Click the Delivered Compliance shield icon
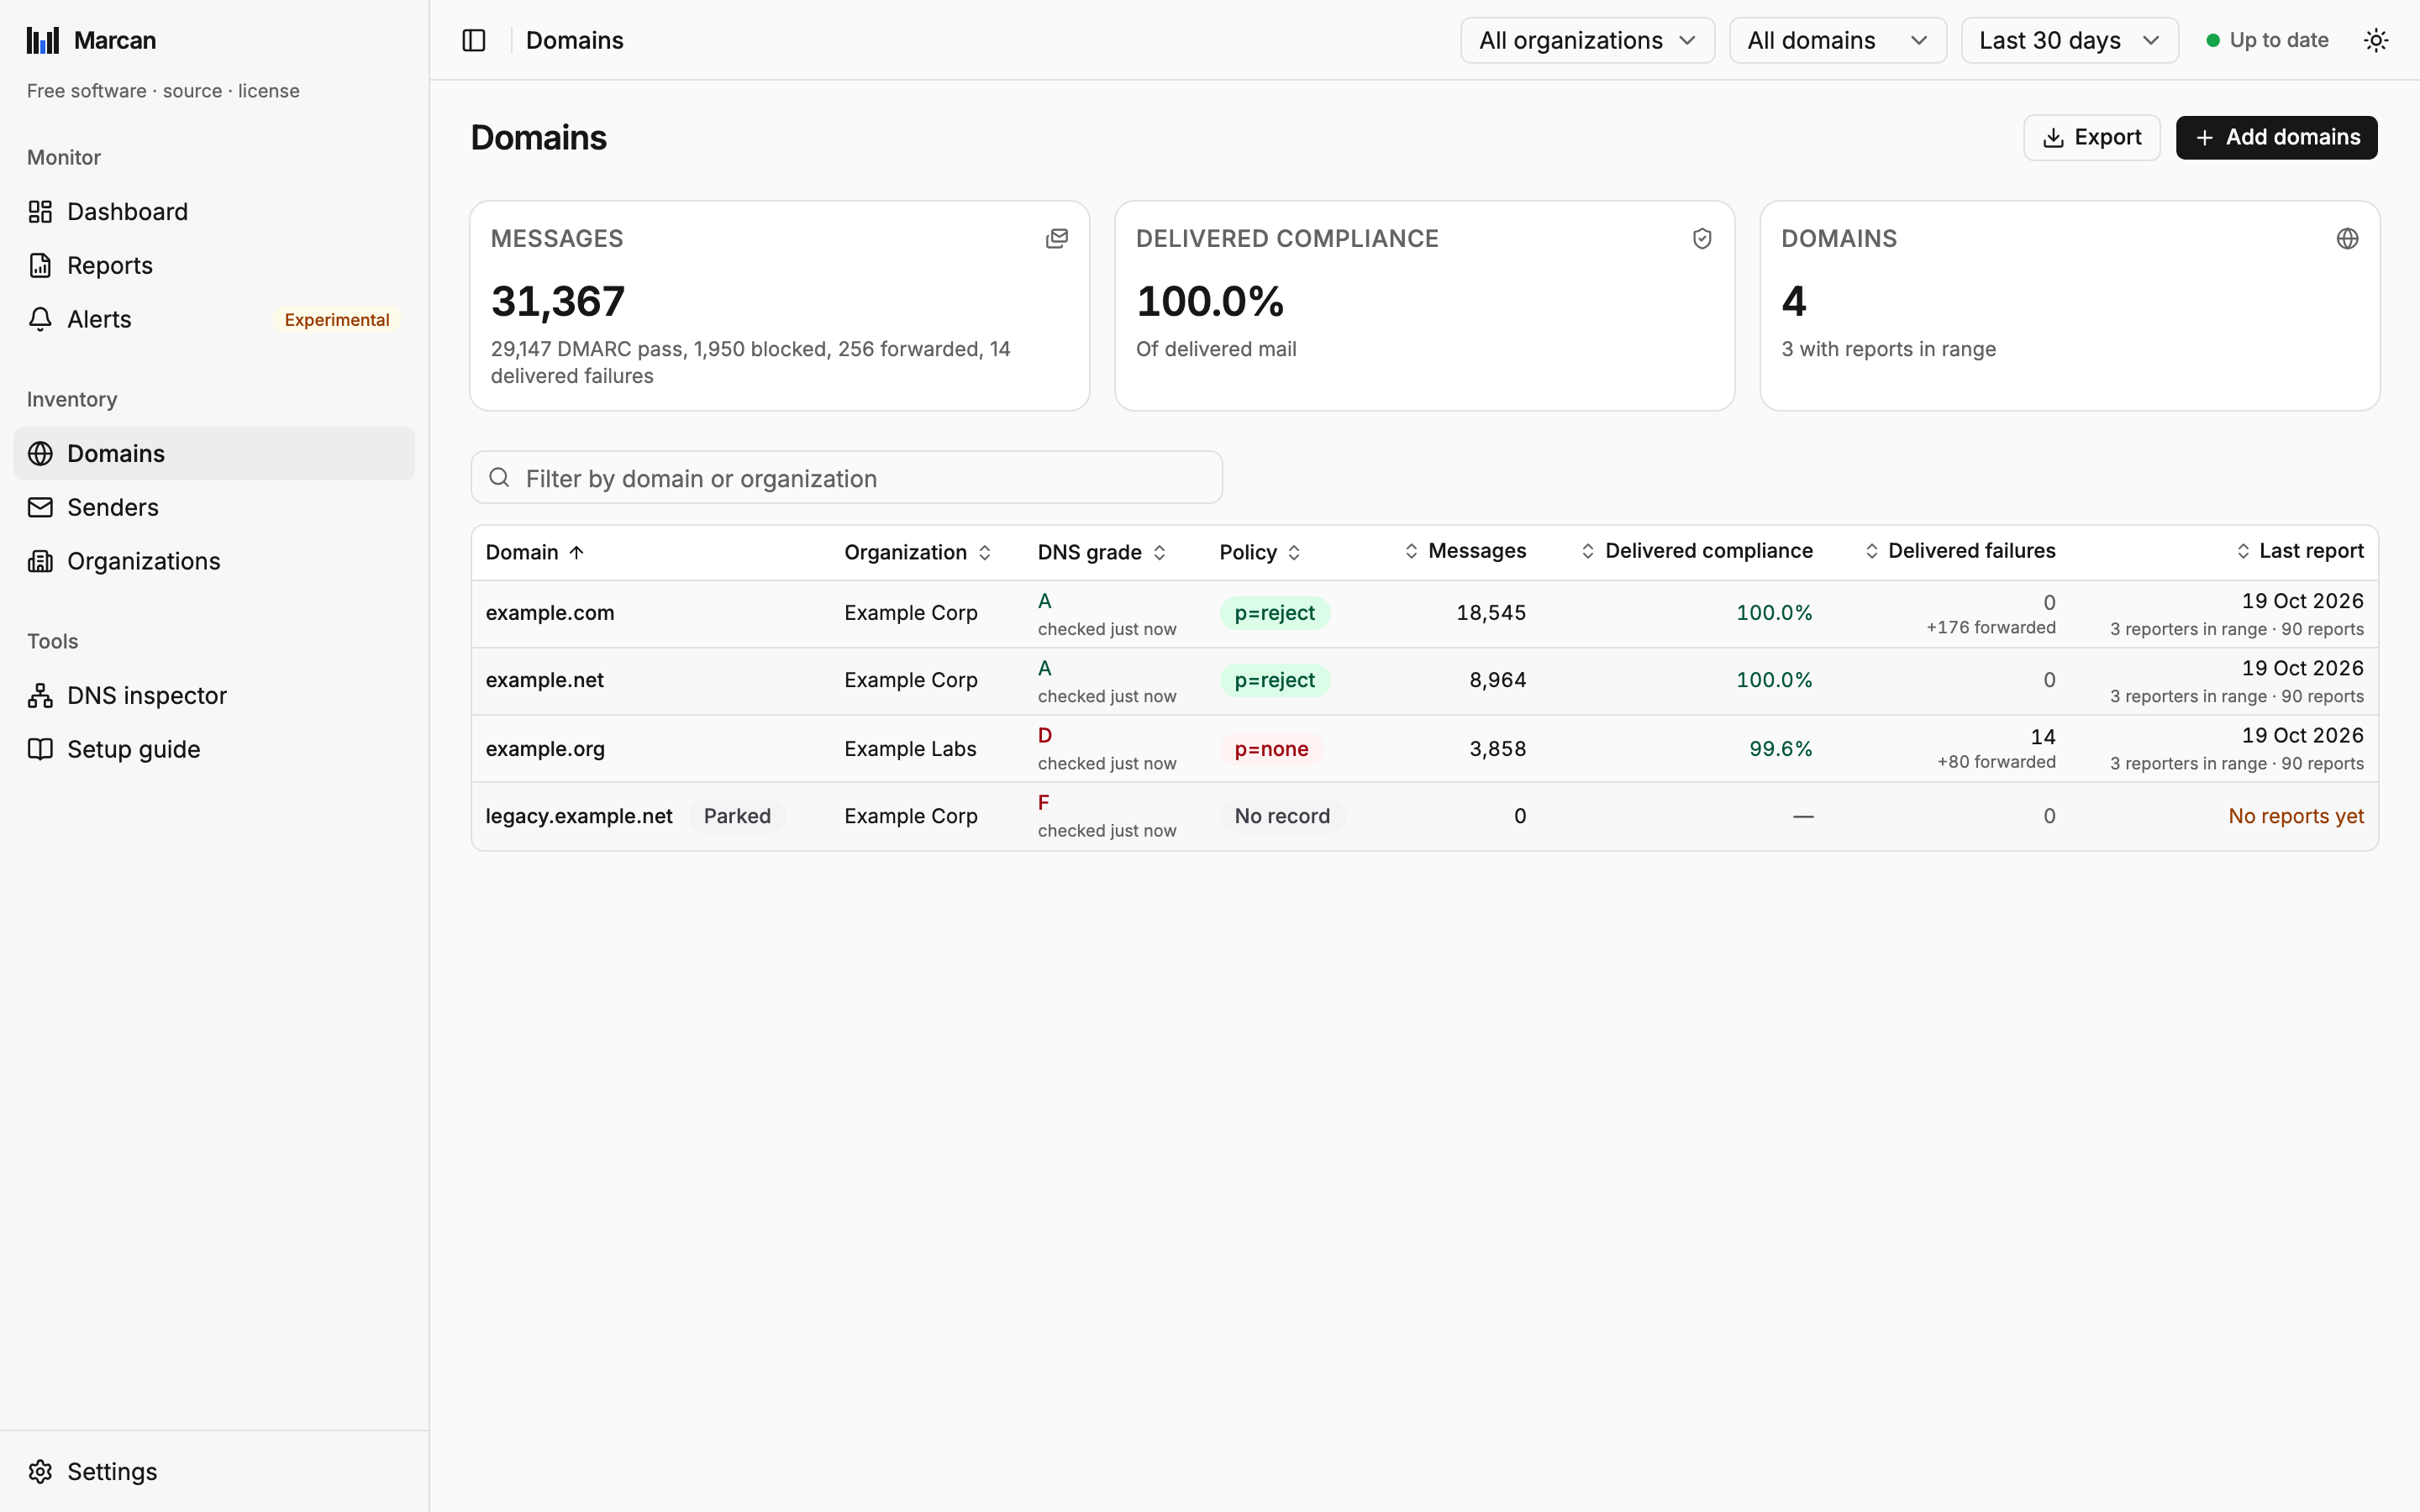Screen dimensions: 2420x1512 coord(1702,238)
